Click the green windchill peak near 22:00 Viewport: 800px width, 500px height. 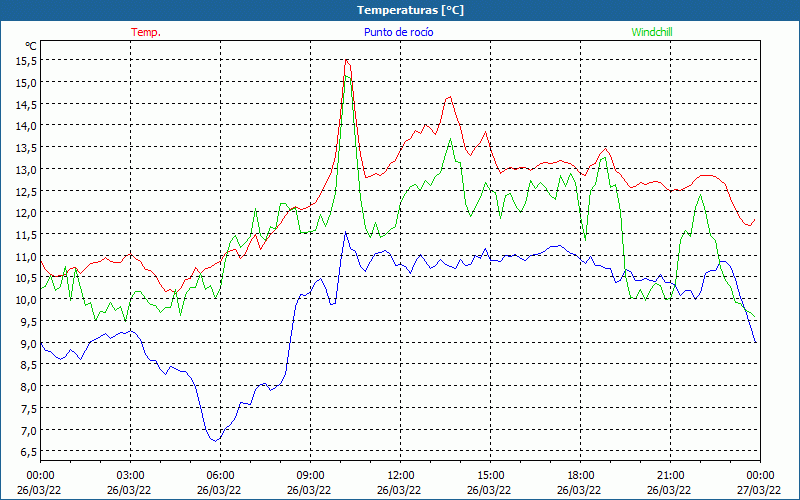tap(701, 195)
